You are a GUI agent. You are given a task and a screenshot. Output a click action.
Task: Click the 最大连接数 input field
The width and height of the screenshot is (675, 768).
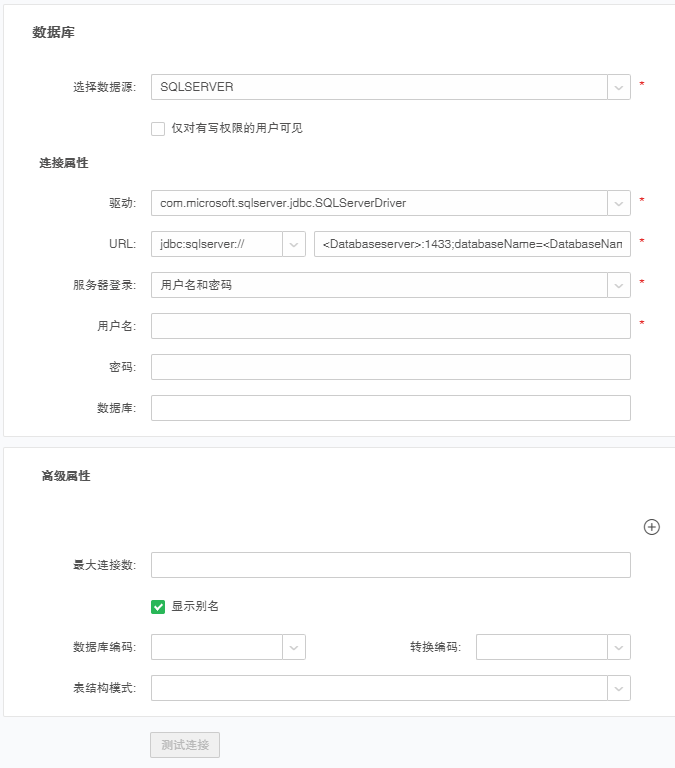pos(390,565)
